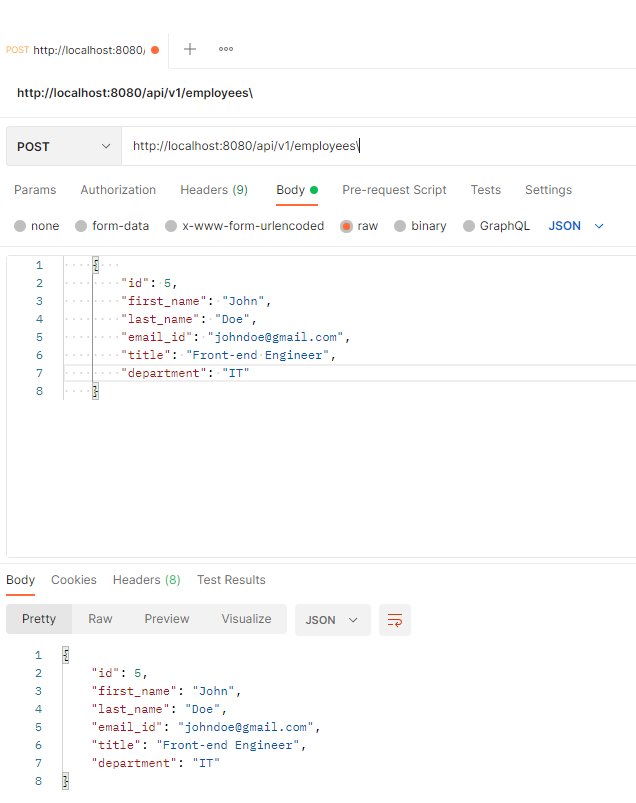Click the request URL input field
Viewport: 636px width, 803px height.
[x=300, y=145]
